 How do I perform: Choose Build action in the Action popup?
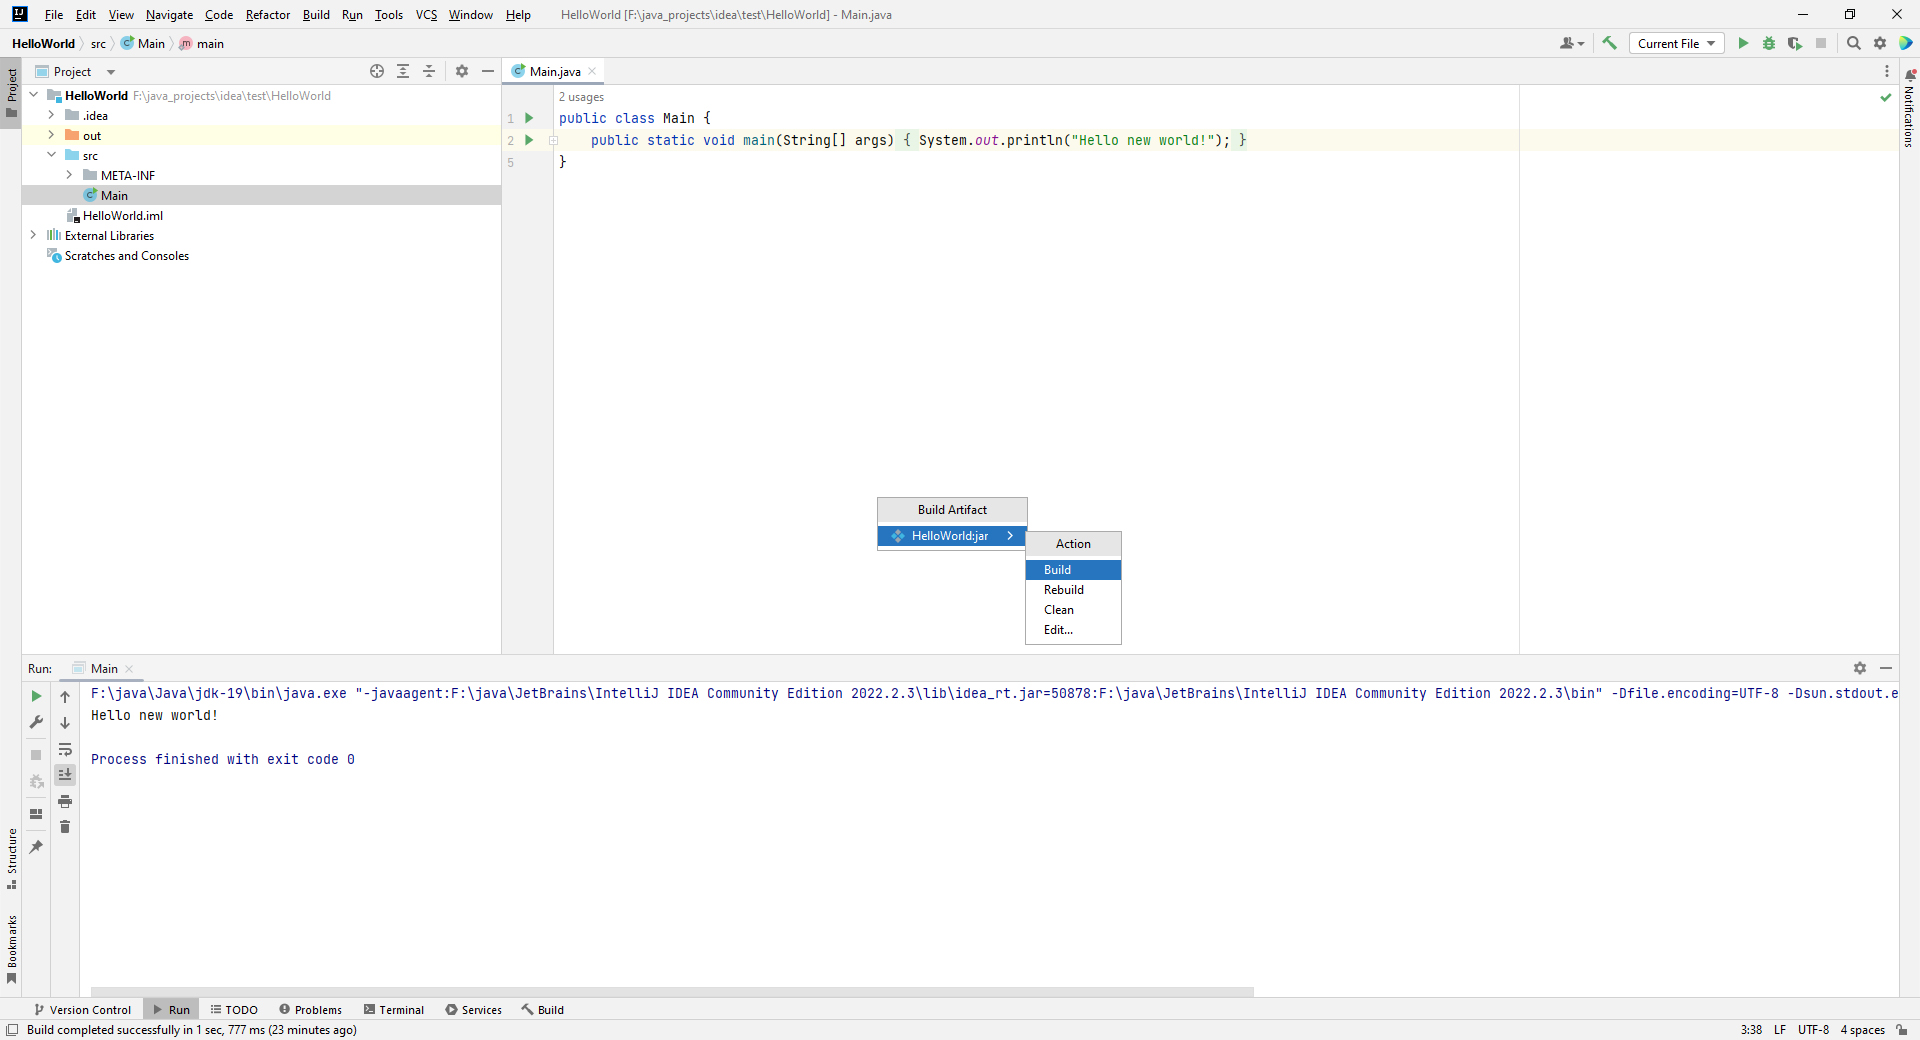pyautogui.click(x=1073, y=570)
